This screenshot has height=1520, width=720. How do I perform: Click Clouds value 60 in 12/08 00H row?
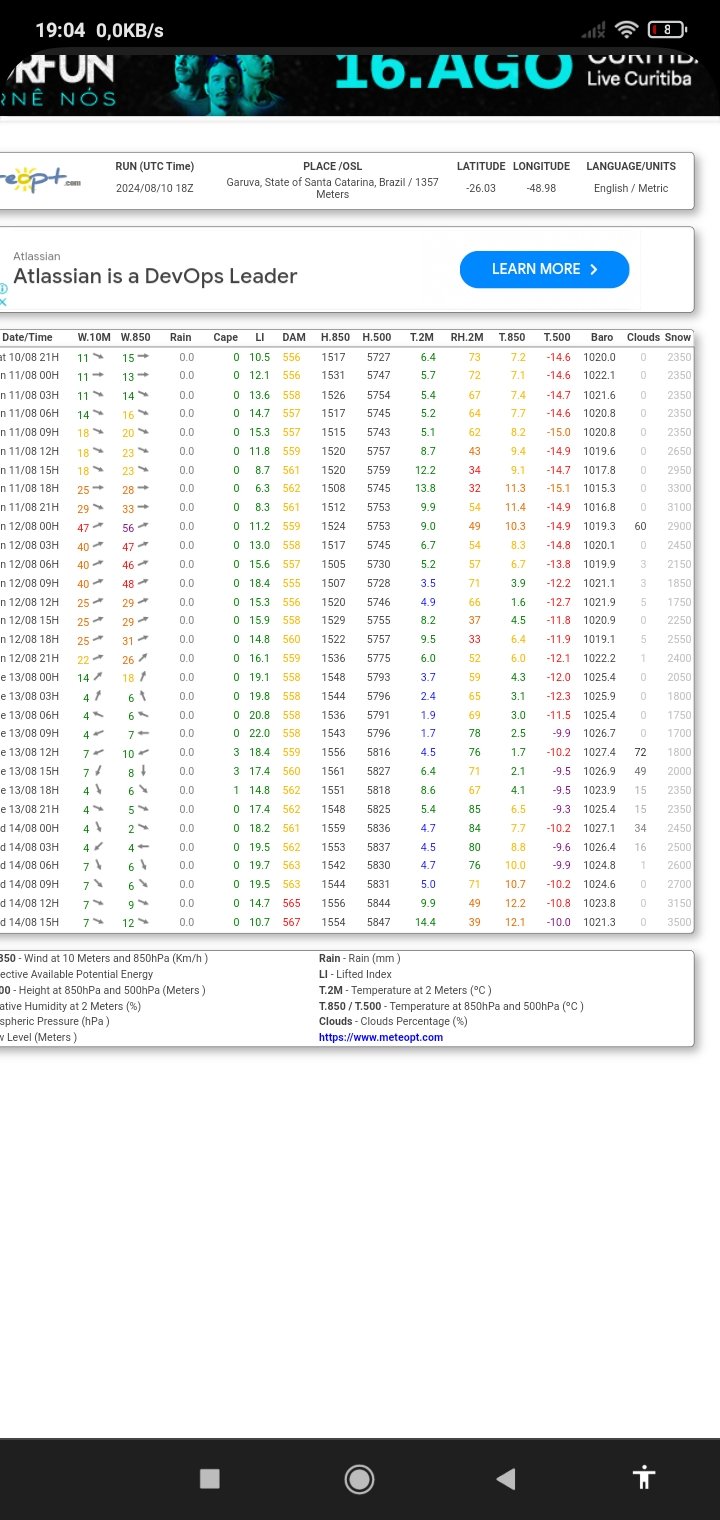(x=640, y=527)
